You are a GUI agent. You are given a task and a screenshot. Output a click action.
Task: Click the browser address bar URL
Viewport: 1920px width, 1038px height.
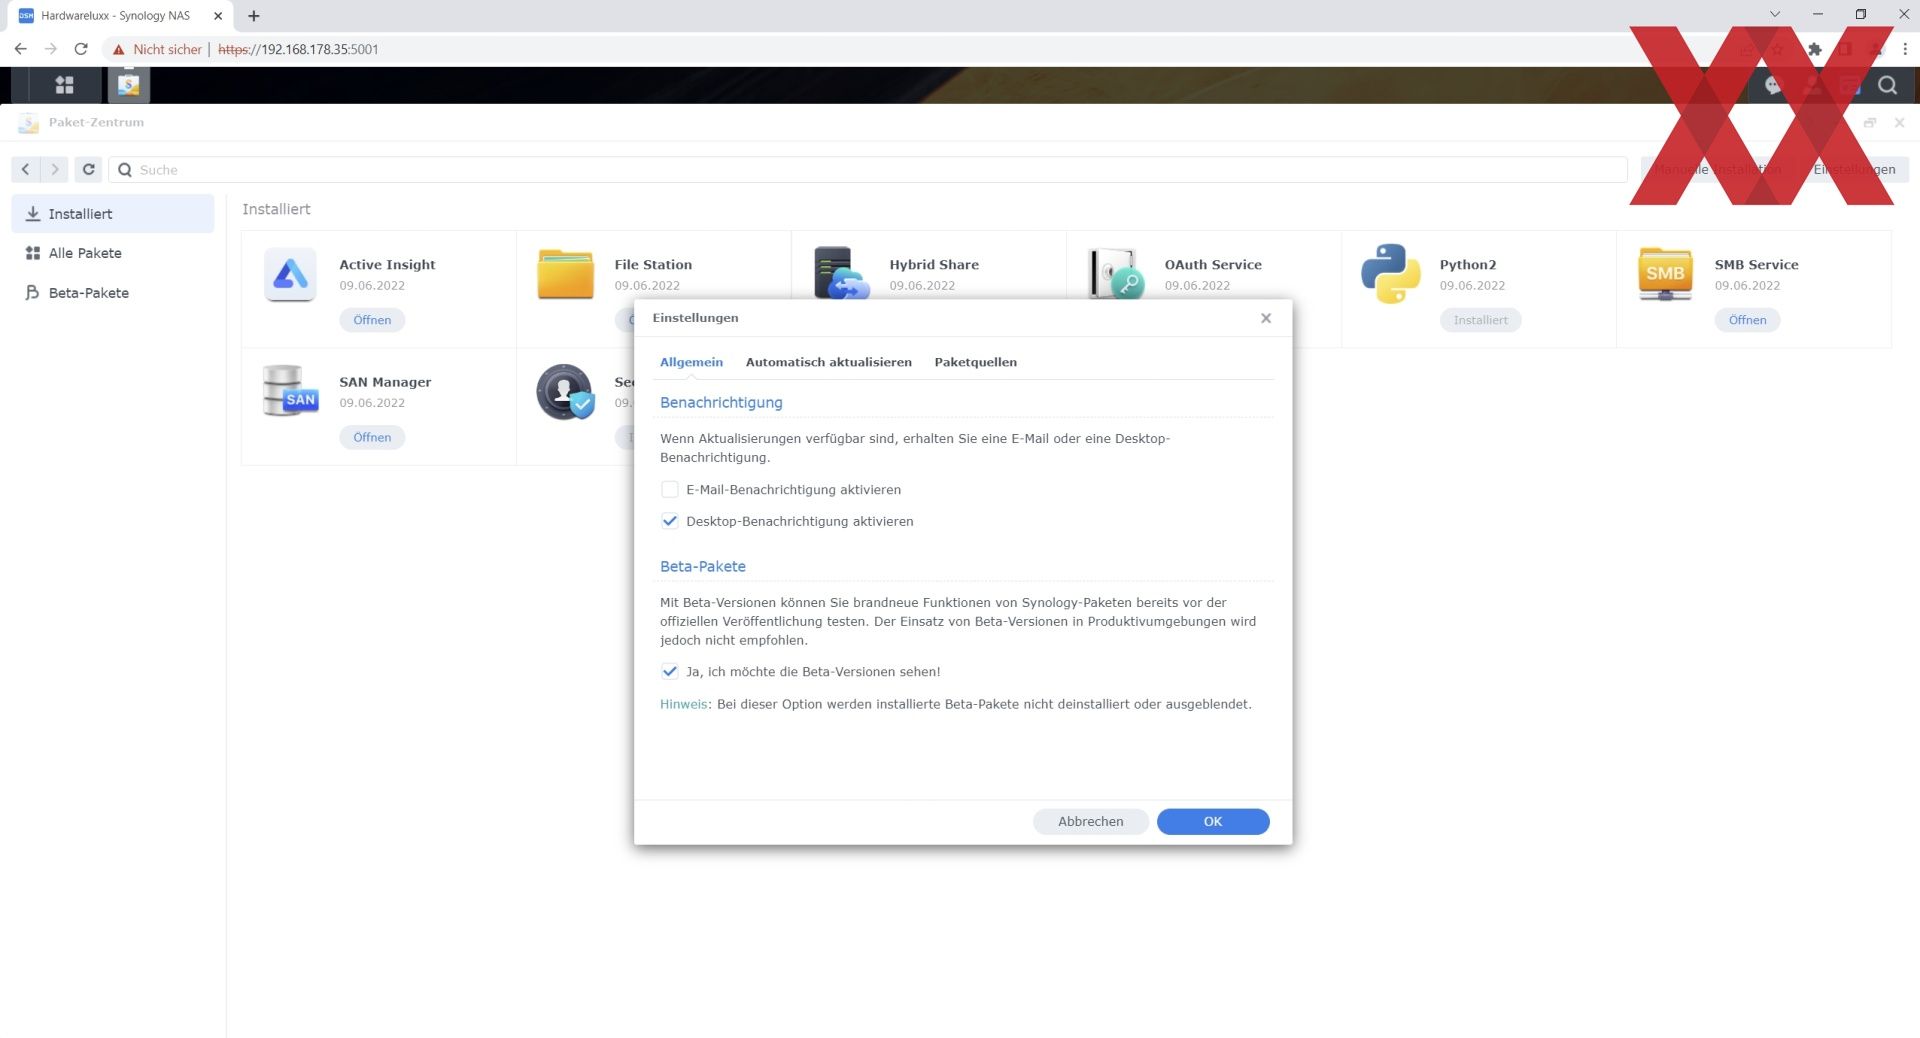tap(298, 49)
